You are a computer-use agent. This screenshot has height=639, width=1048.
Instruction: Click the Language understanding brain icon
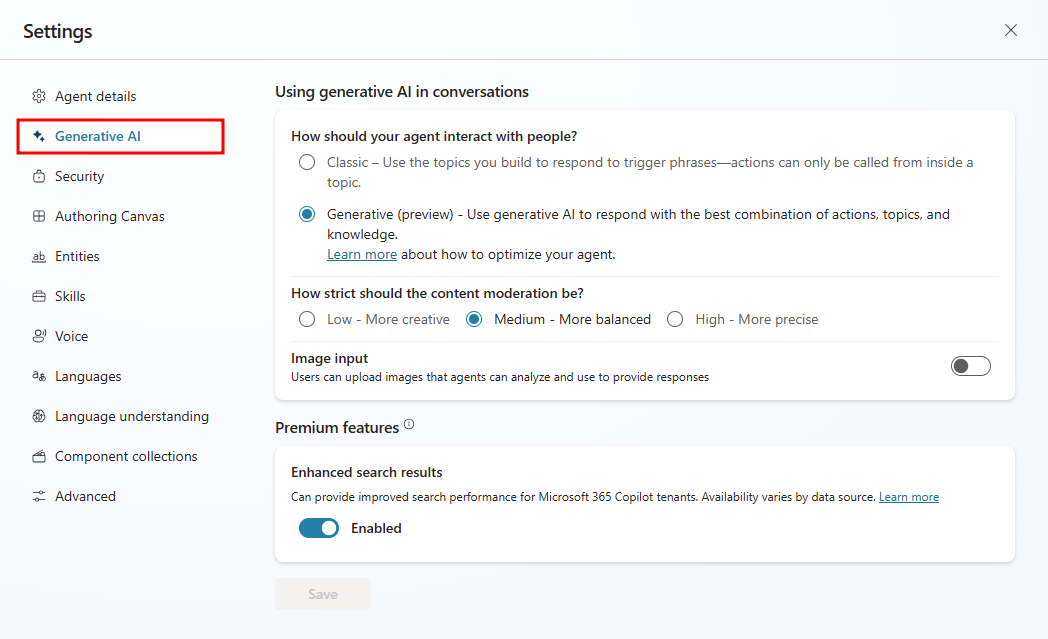pyautogui.click(x=39, y=416)
